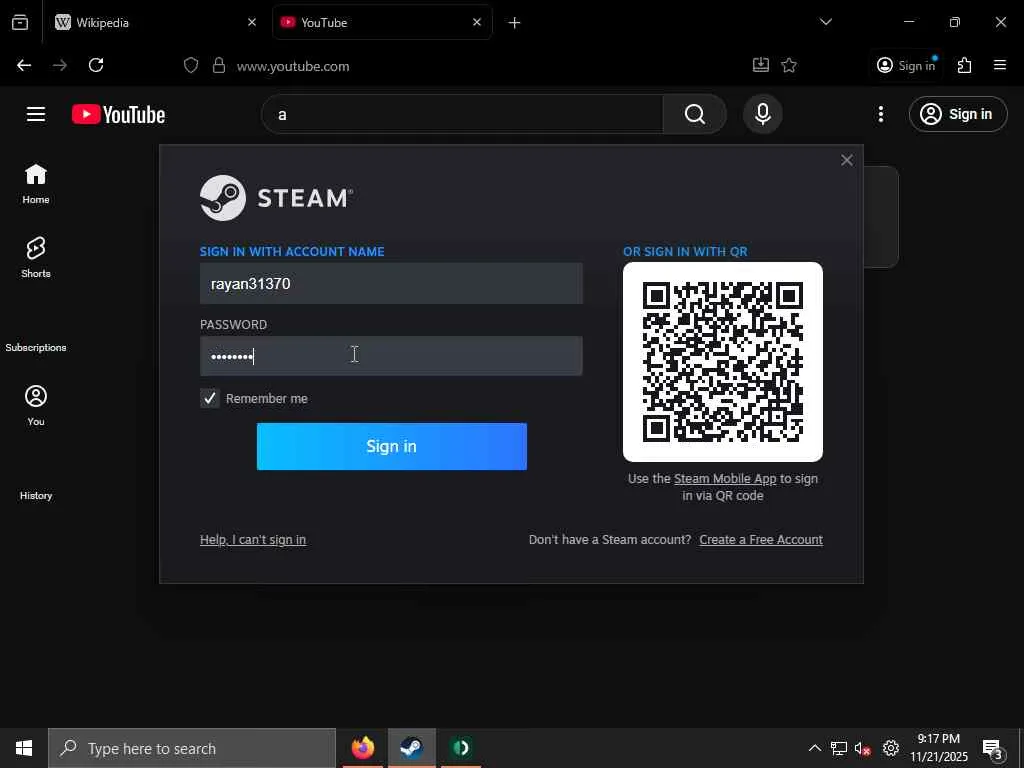Open the browser extensions puzzle icon
Viewport: 1024px width, 768px height.
tap(965, 65)
